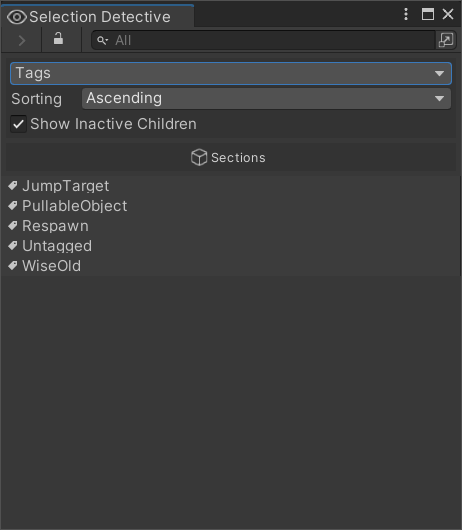Open the Tags grouping dropdown

231,73
